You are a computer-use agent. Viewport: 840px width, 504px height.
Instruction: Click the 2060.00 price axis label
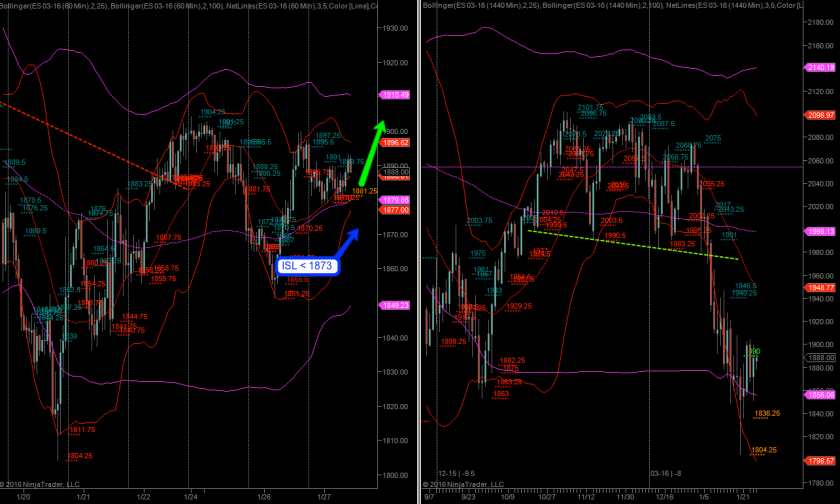pyautogui.click(x=822, y=161)
